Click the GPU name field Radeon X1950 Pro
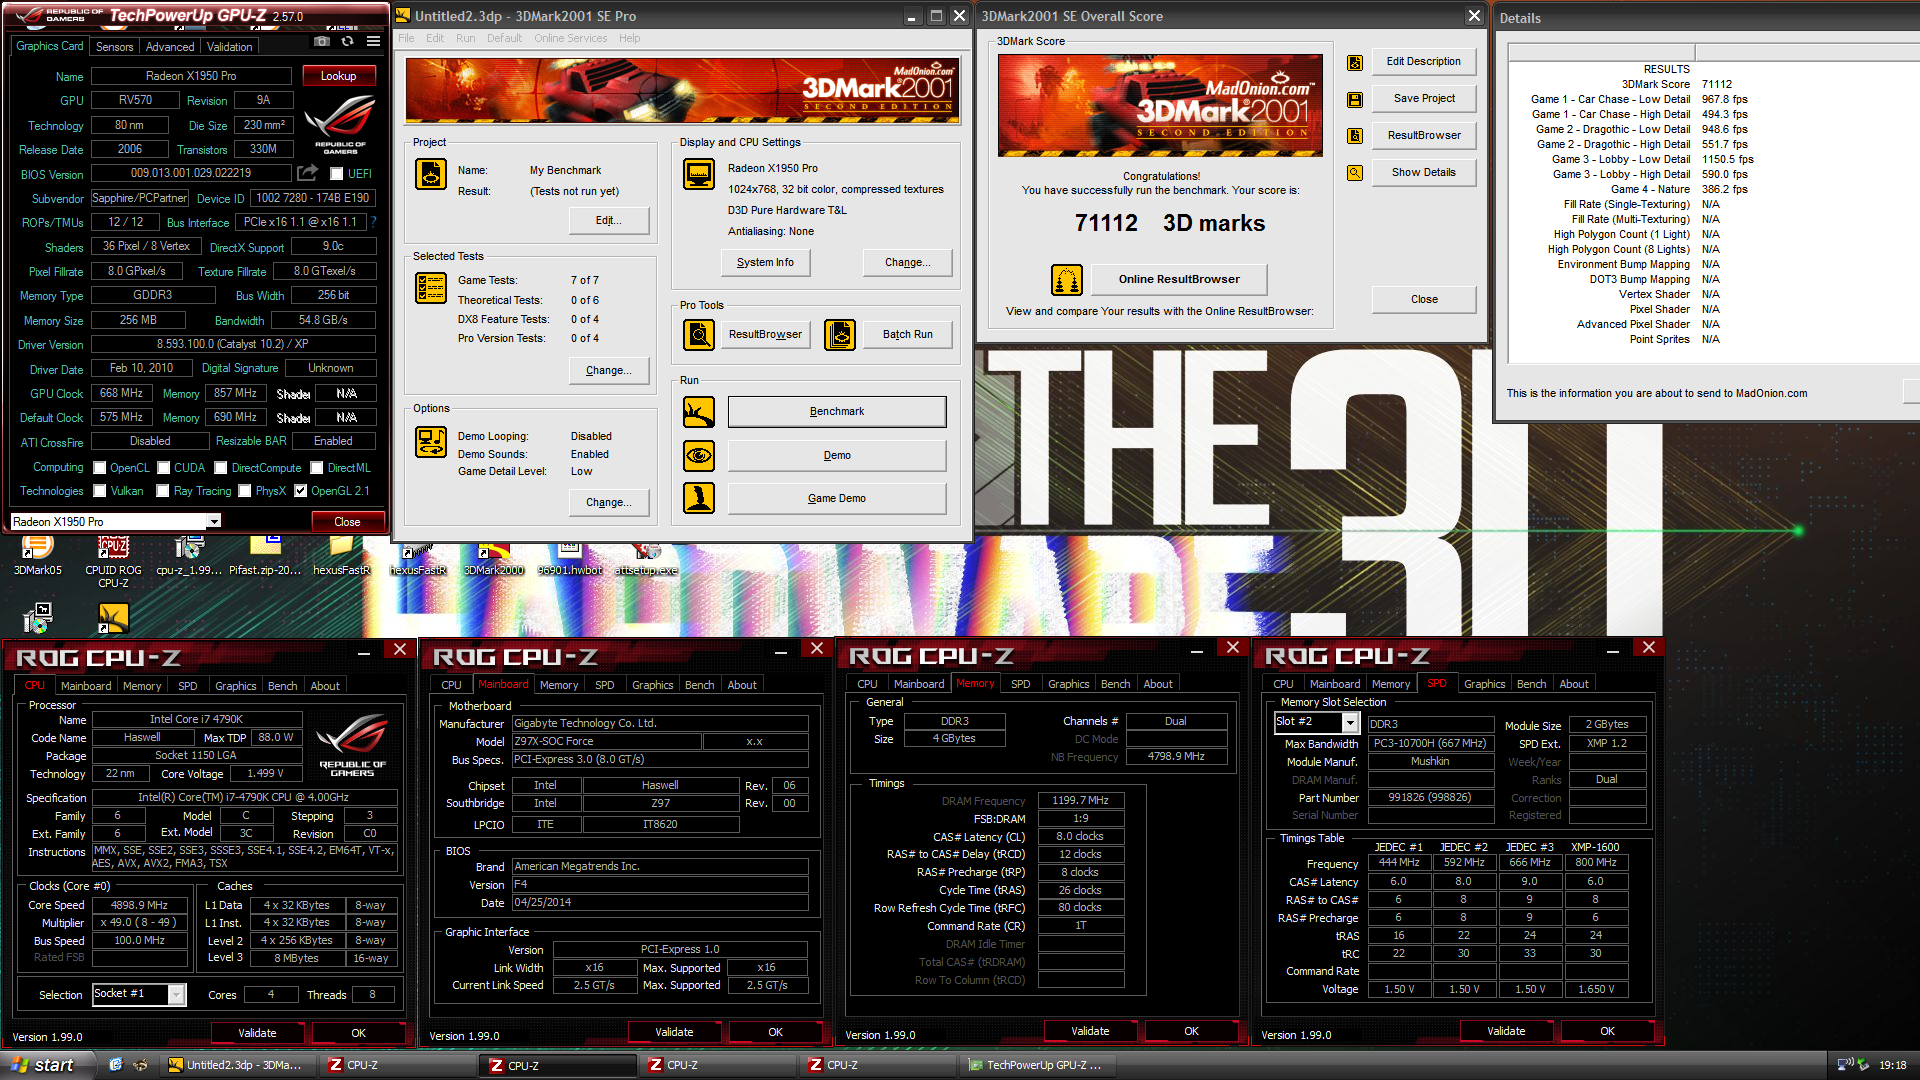Viewport: 1920px width, 1080px height. click(x=191, y=76)
